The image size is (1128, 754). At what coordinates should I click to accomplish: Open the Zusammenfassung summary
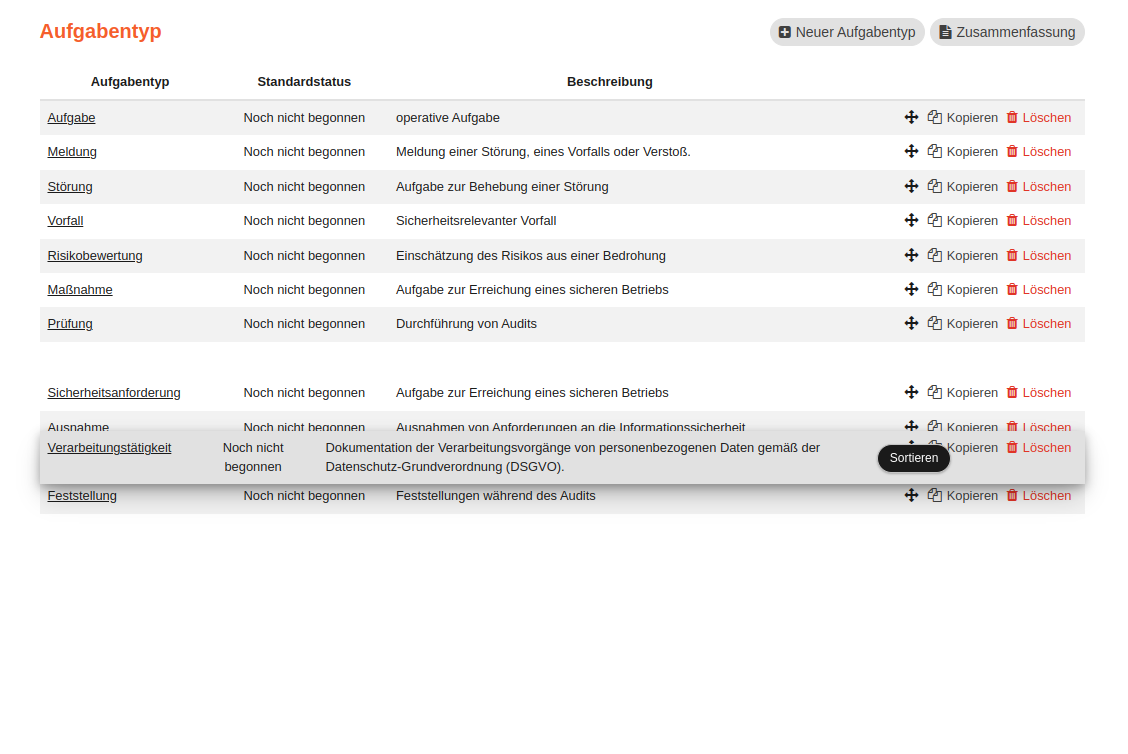pos(1007,32)
